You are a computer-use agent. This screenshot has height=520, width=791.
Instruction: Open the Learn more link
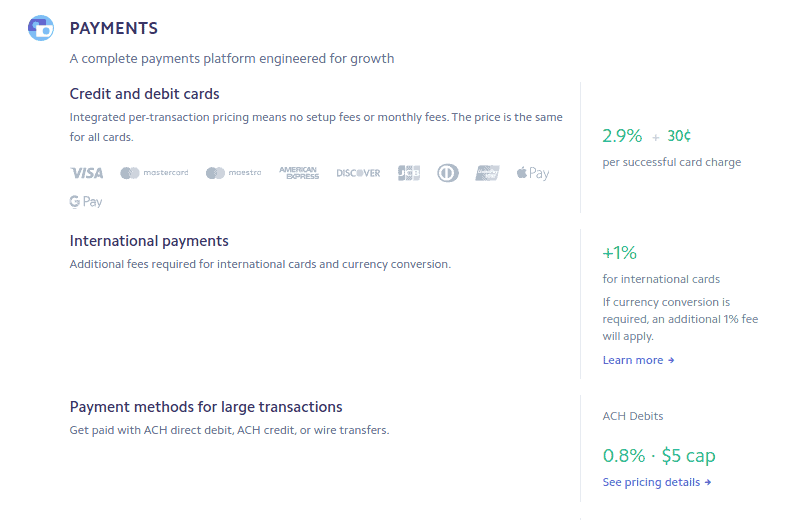[638, 360]
